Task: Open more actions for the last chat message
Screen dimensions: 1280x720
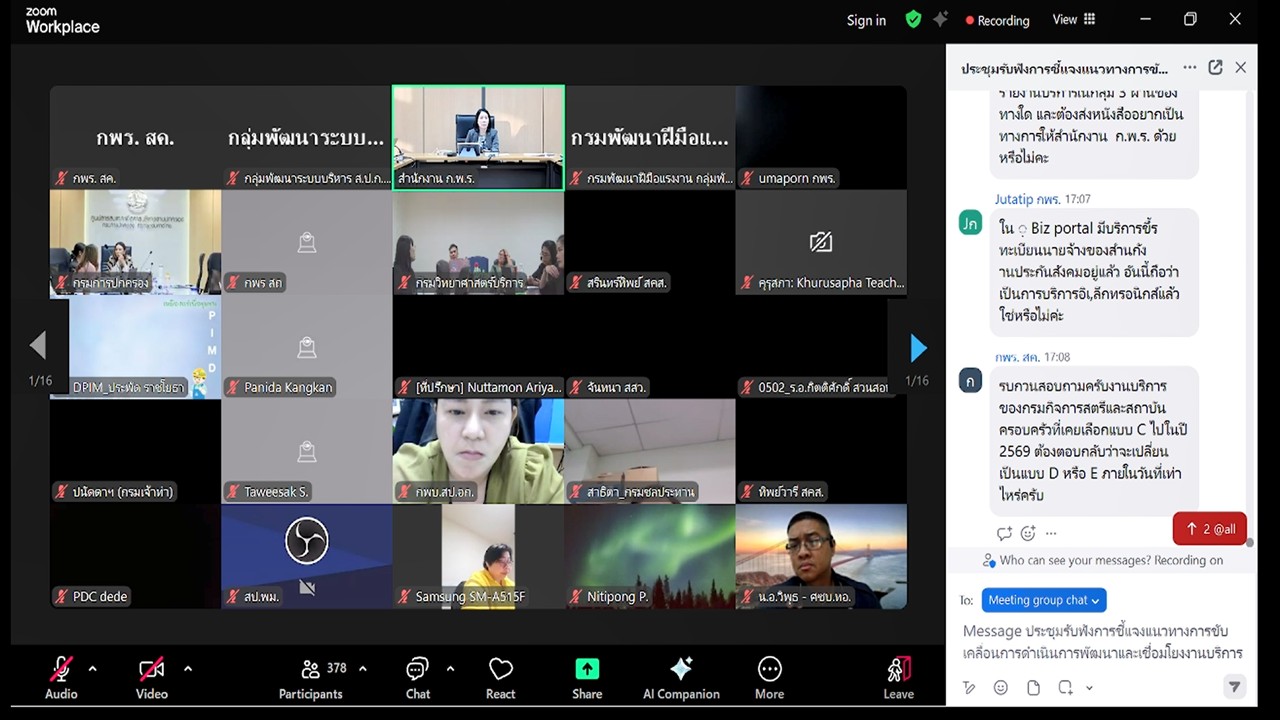Action: pos(1051,533)
